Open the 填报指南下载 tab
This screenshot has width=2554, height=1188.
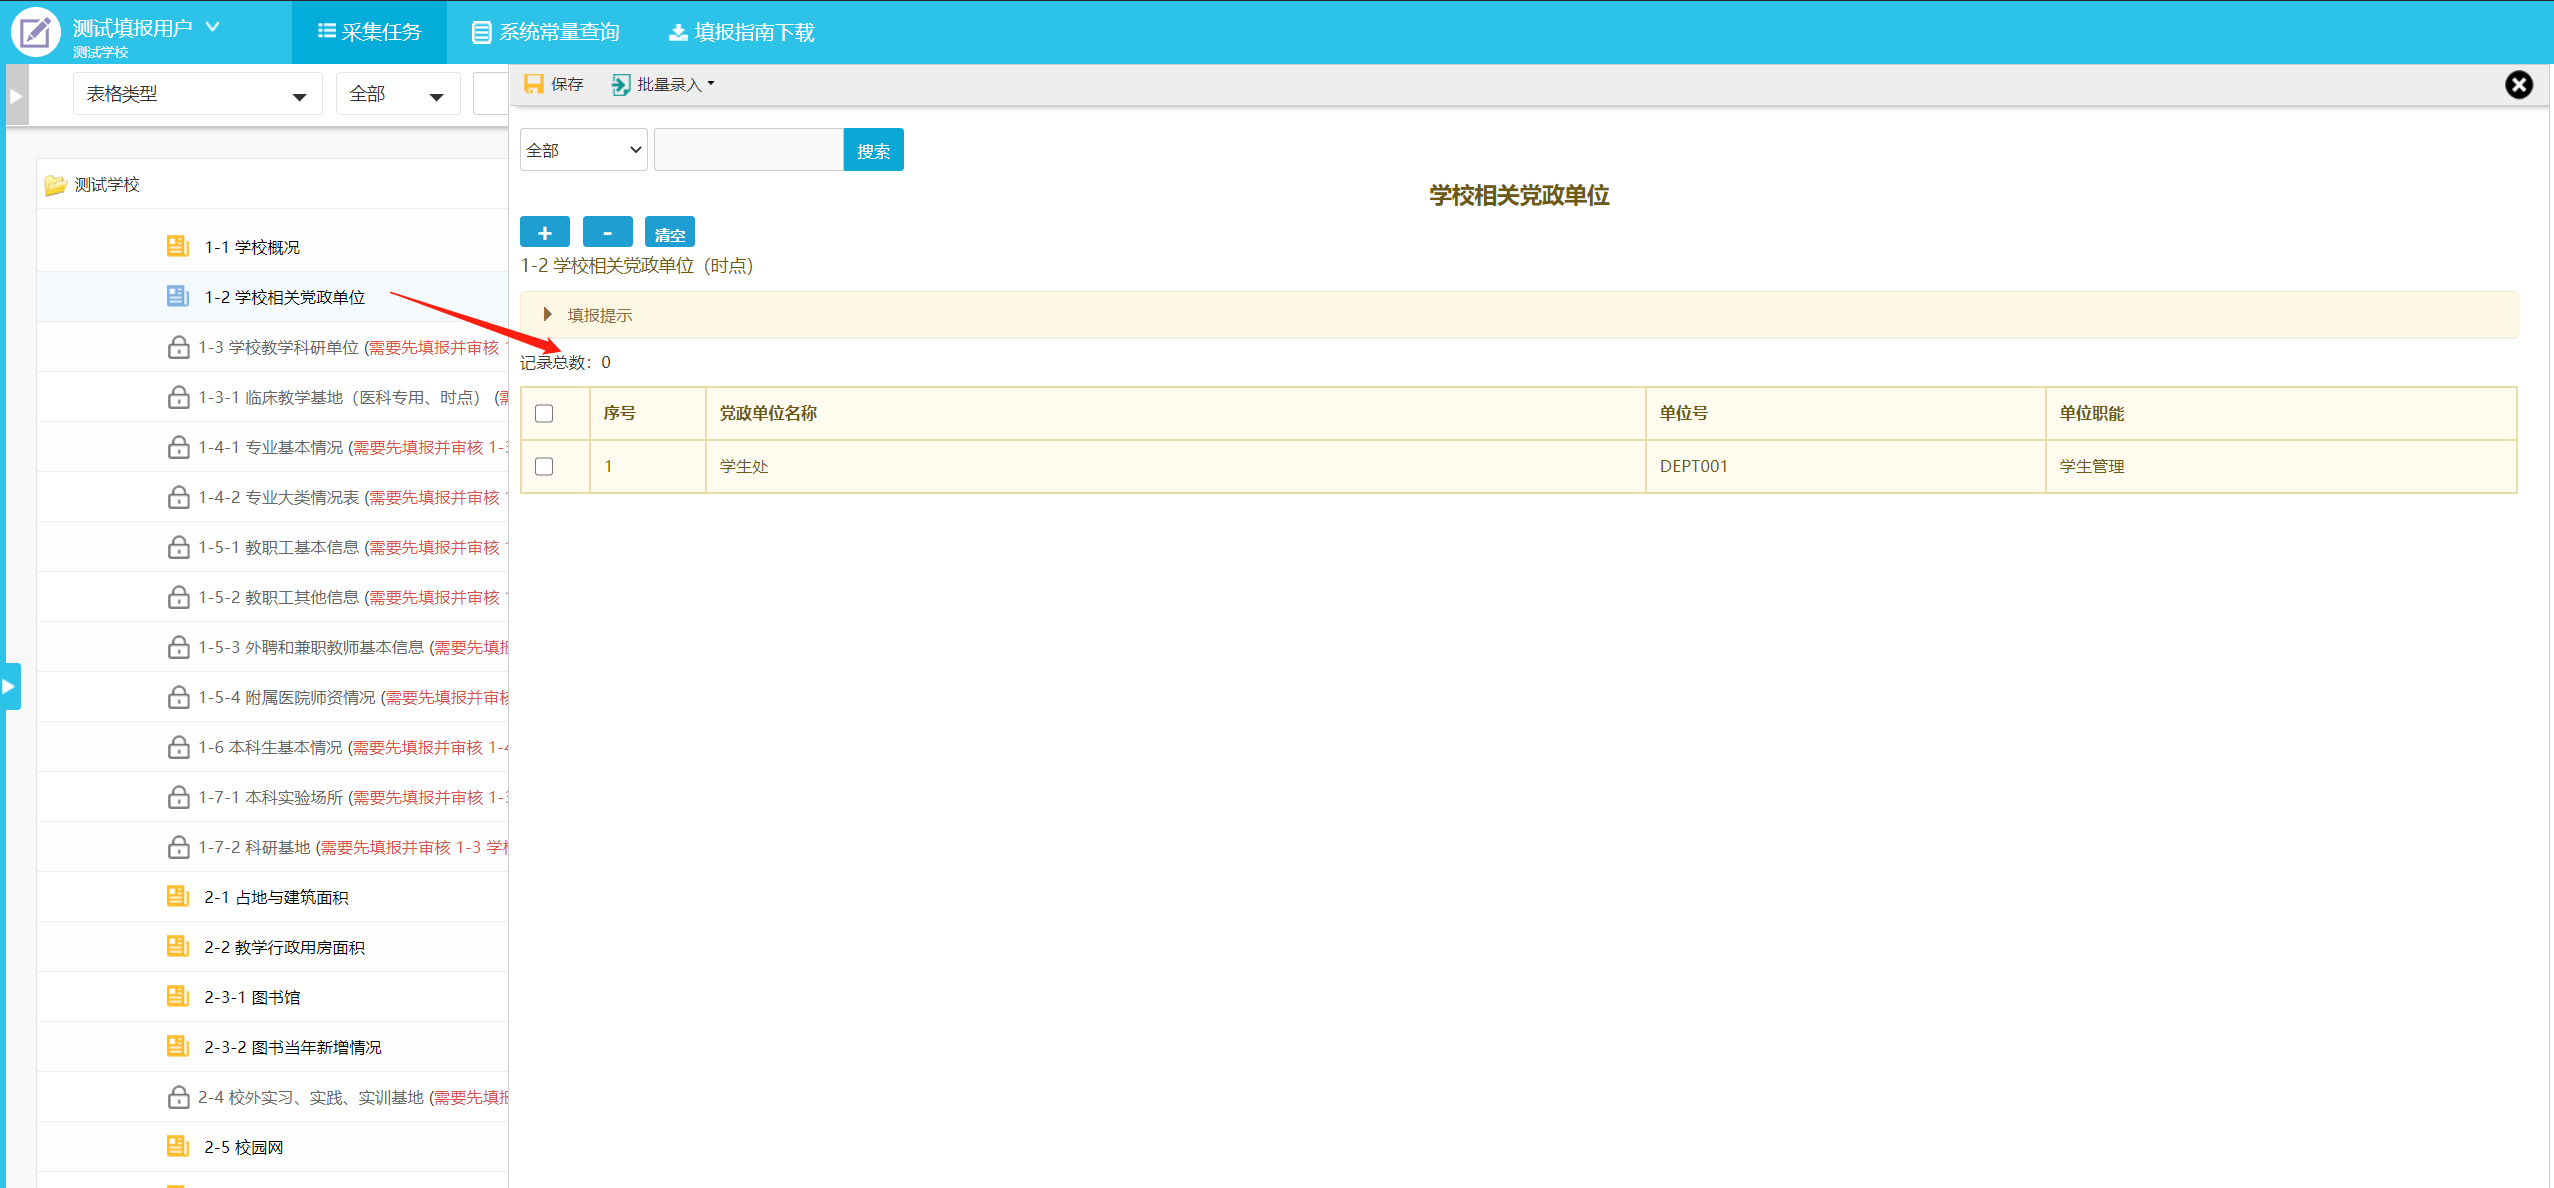pyautogui.click(x=741, y=32)
